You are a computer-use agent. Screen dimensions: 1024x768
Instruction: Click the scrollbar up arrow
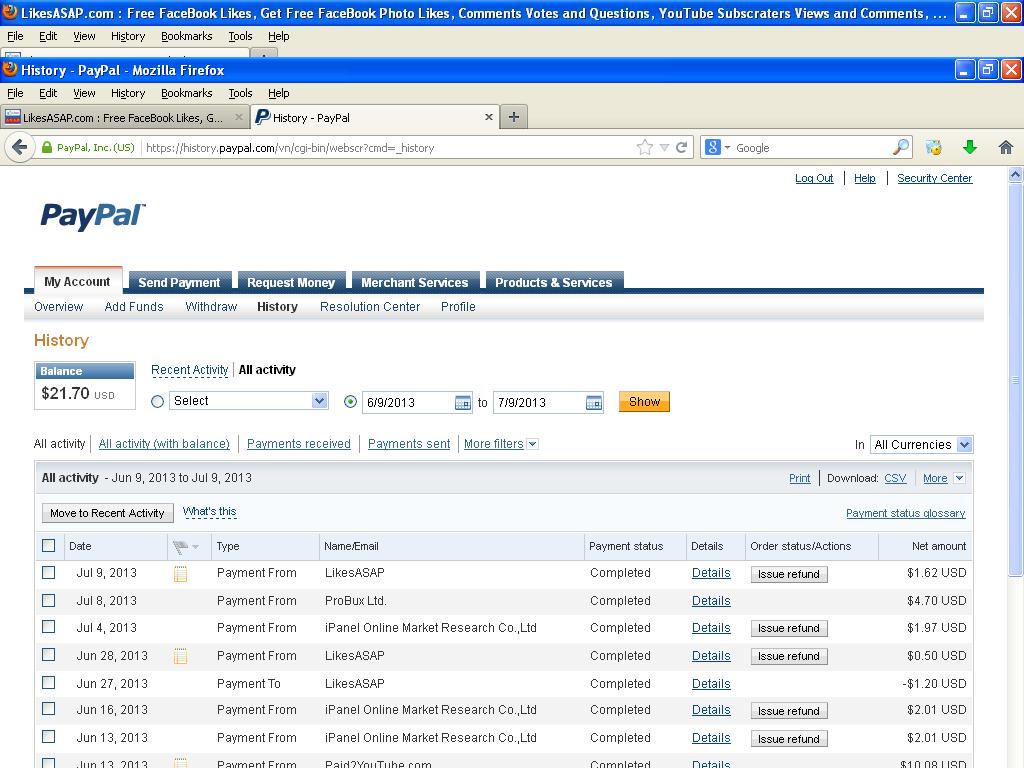(x=1015, y=174)
